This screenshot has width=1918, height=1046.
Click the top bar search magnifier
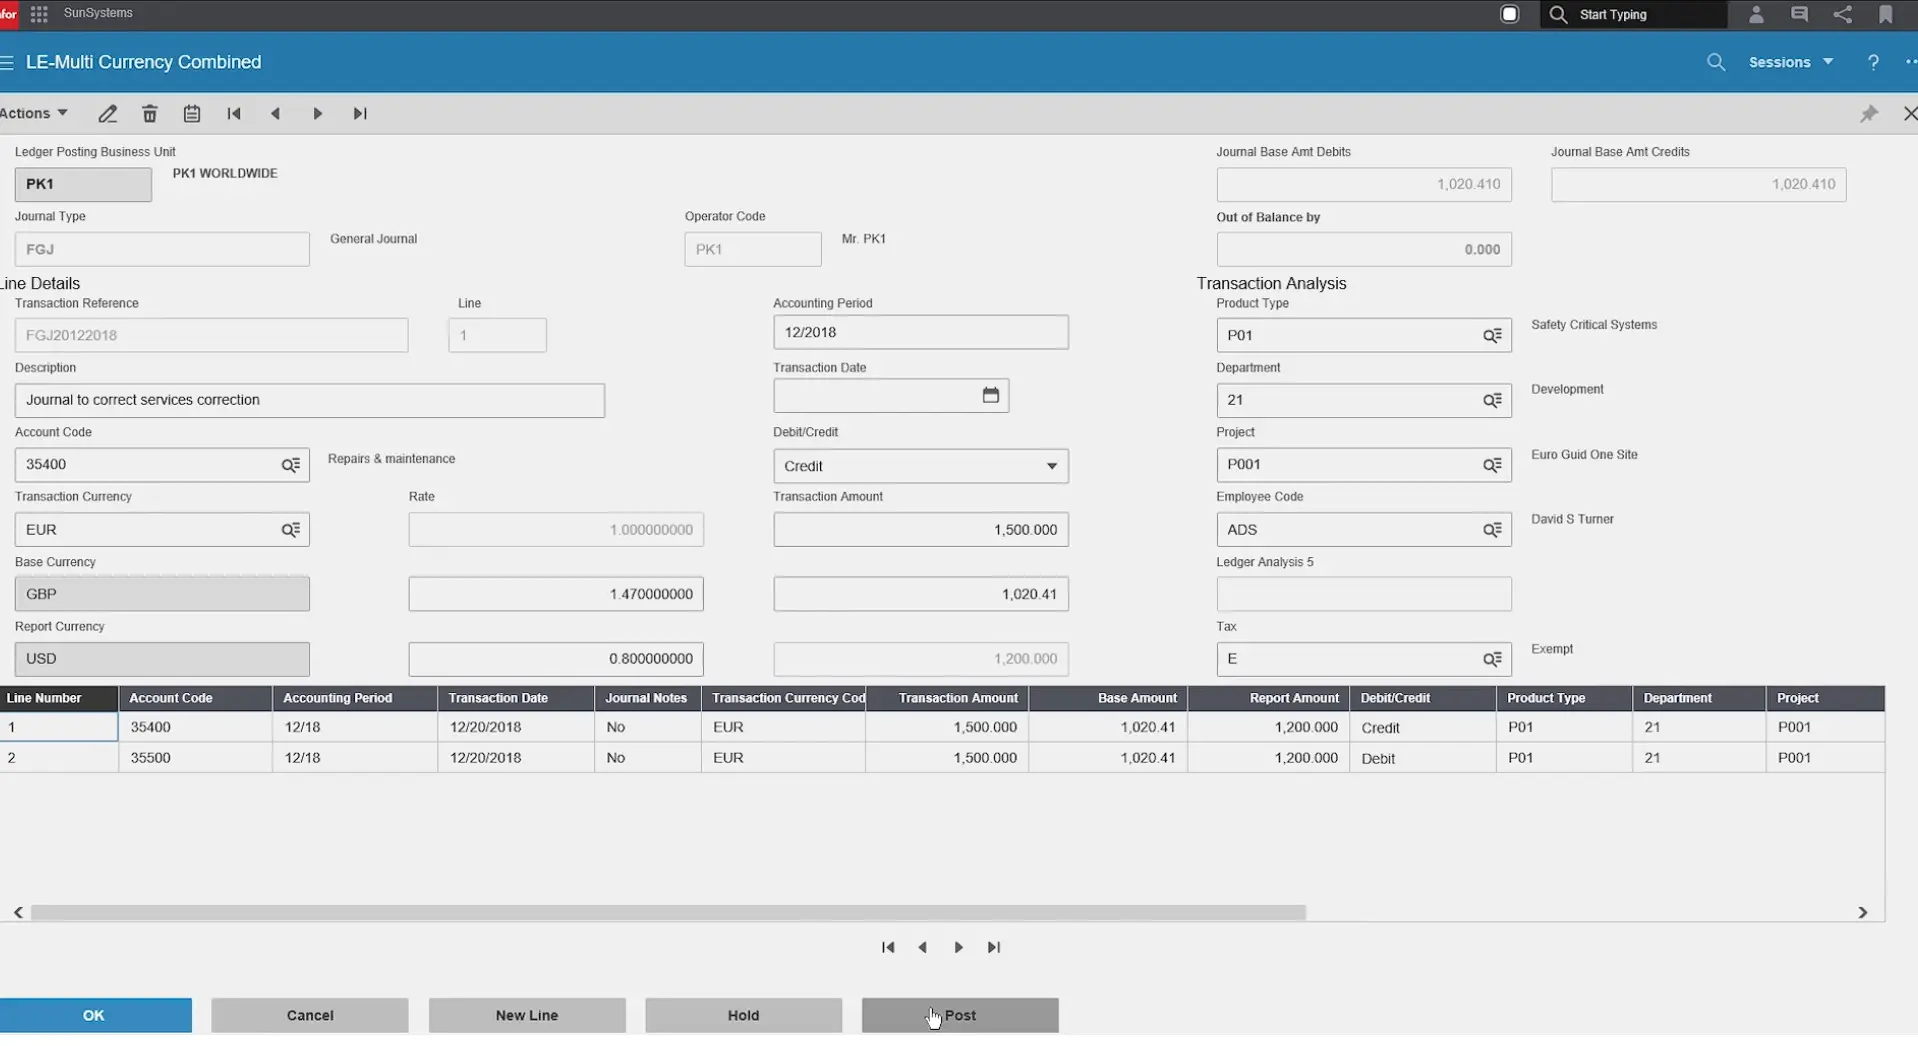1558,14
